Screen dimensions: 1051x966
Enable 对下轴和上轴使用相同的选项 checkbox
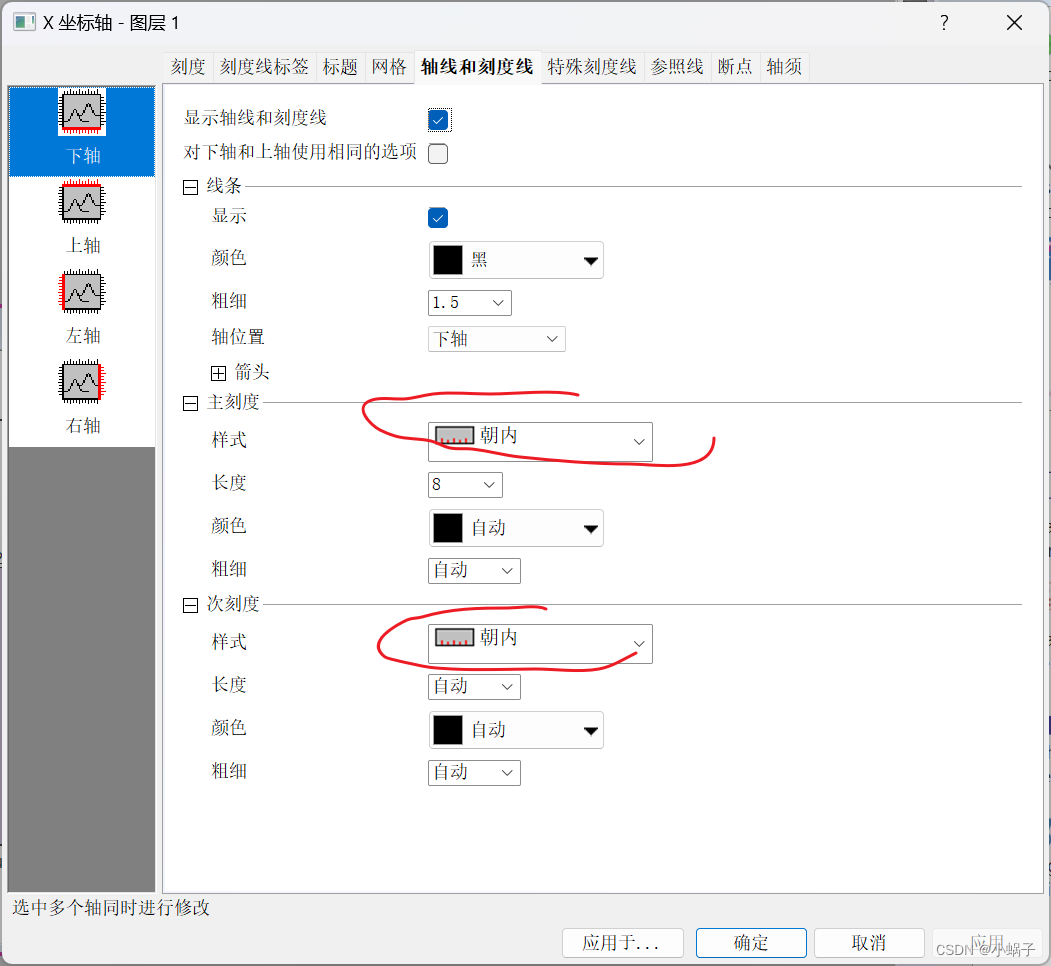(438, 154)
